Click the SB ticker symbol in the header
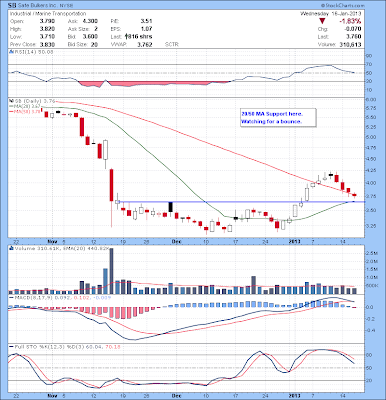The width and height of the screenshot is (386, 400). coord(12,5)
